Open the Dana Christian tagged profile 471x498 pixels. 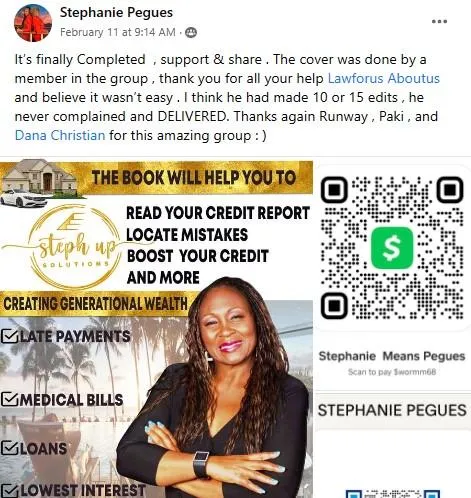pyautogui.click(x=60, y=135)
